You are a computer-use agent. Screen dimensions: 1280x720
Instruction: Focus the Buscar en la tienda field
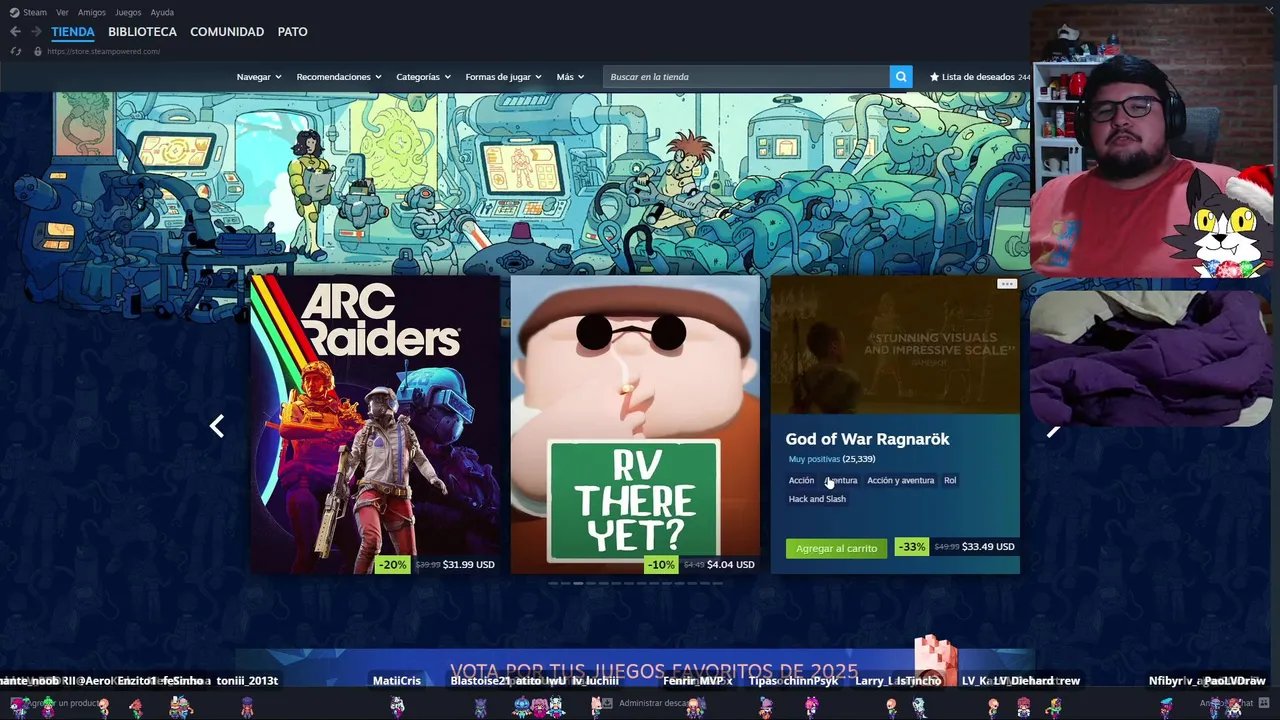[746, 77]
